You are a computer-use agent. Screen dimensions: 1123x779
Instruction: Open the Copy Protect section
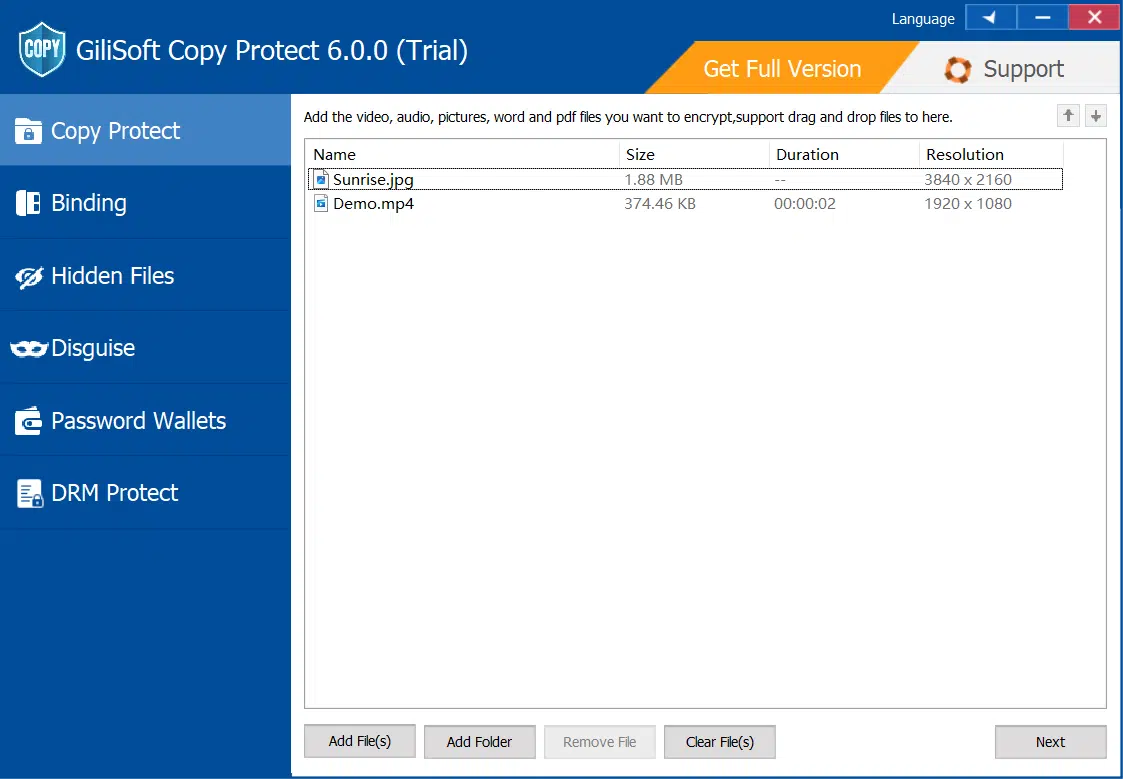point(145,130)
